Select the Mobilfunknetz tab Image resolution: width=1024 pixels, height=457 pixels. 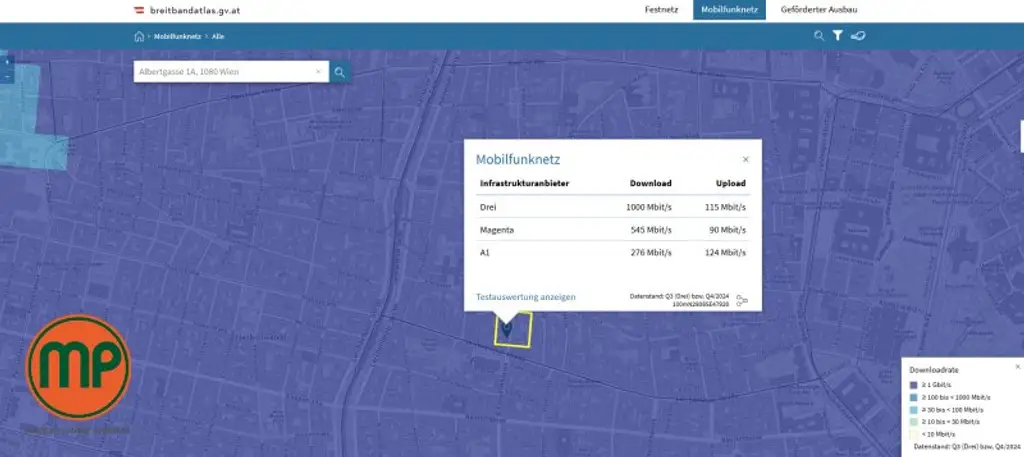click(729, 10)
